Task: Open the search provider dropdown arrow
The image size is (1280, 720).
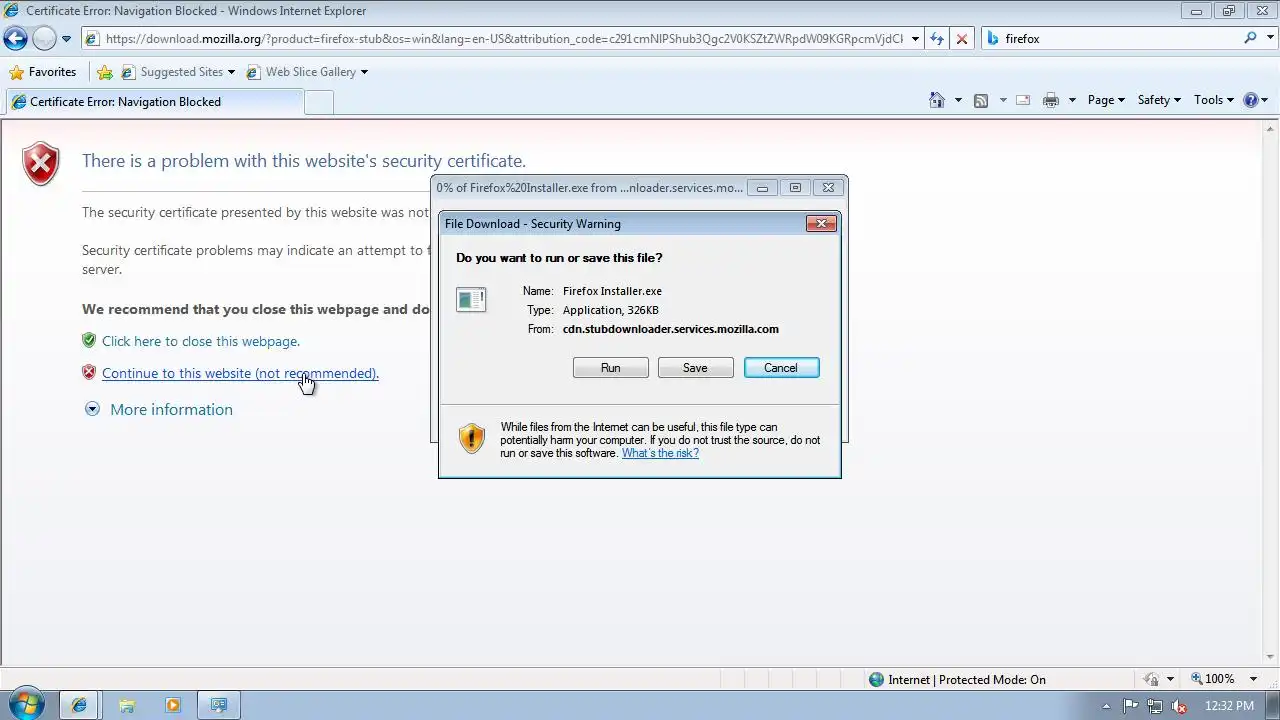Action: pyautogui.click(x=1268, y=39)
